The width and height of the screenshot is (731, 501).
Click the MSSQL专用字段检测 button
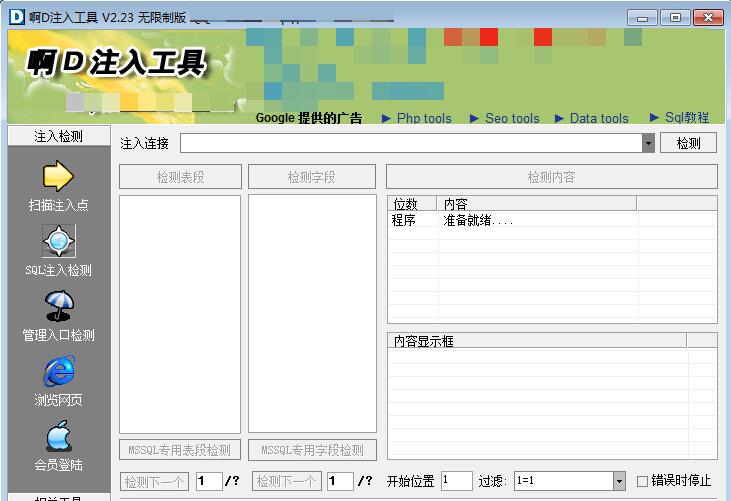pos(312,450)
